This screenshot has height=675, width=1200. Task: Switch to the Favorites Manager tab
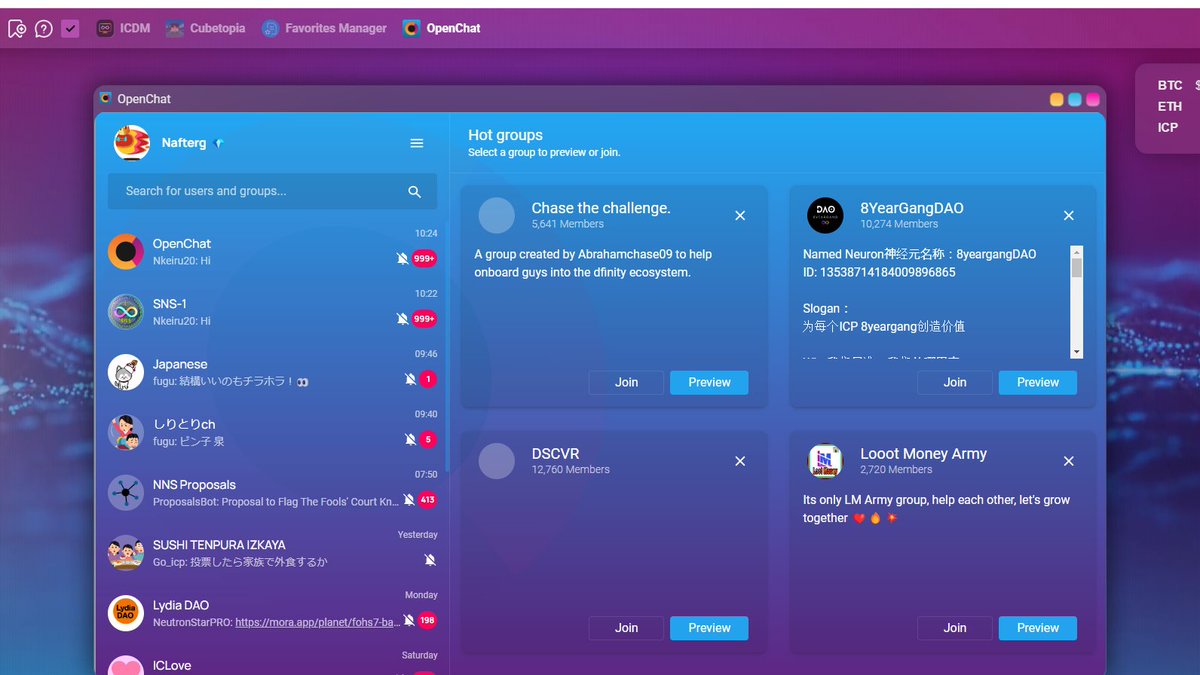[324, 28]
